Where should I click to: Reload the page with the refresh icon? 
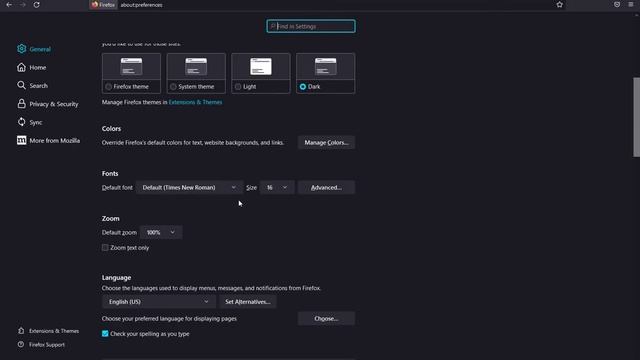[x=36, y=4]
